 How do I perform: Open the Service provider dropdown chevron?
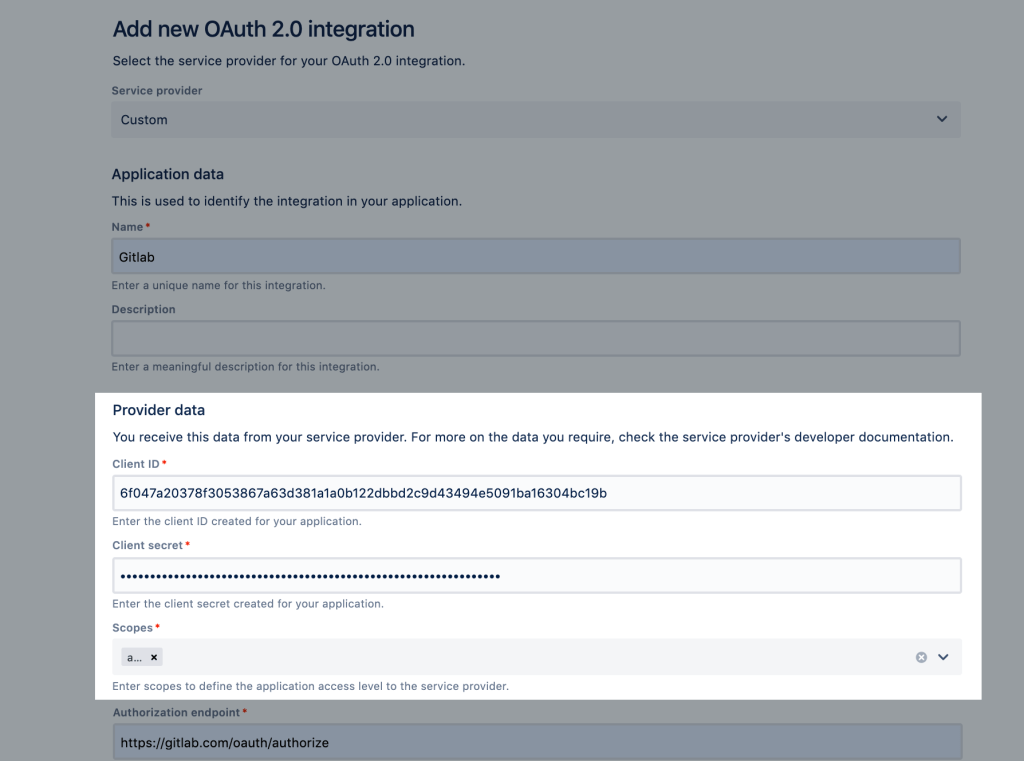941,119
